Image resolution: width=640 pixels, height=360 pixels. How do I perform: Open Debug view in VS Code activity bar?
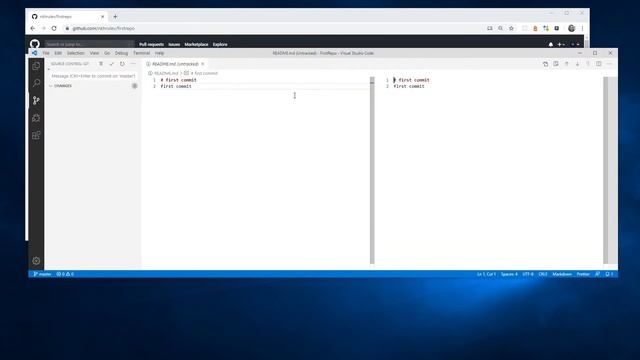[x=36, y=118]
